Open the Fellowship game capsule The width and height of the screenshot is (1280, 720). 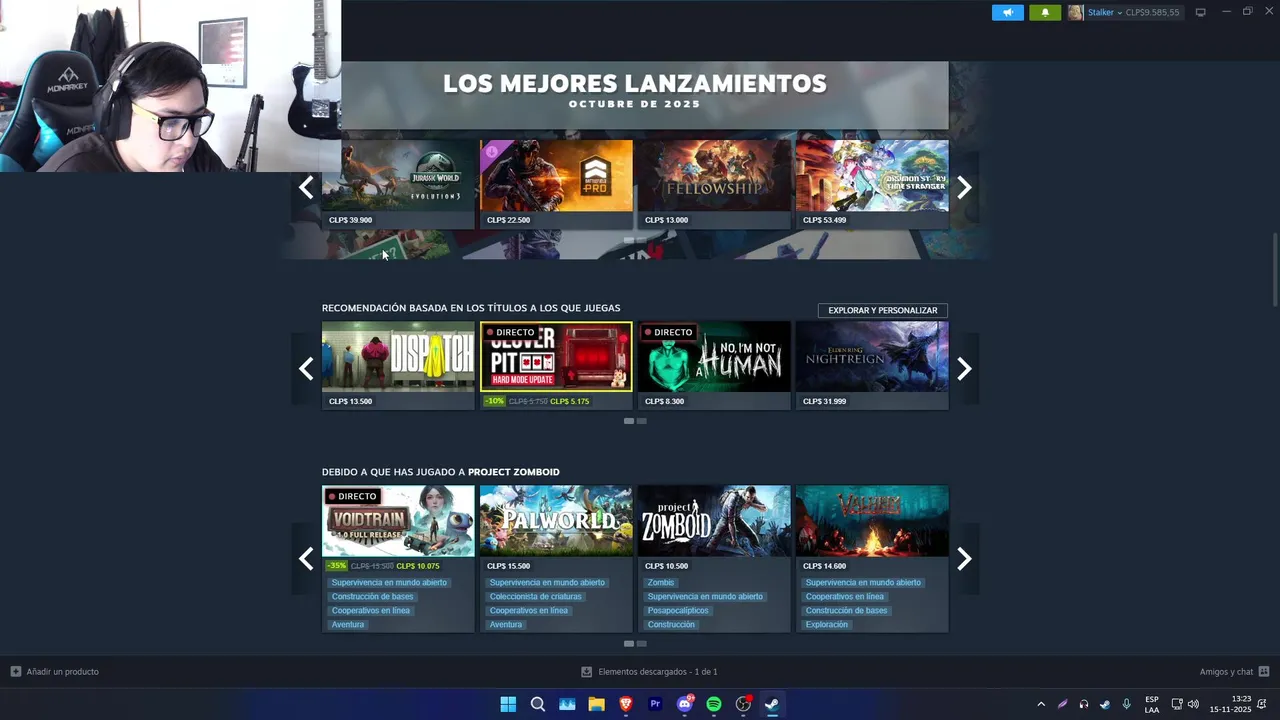click(x=714, y=184)
